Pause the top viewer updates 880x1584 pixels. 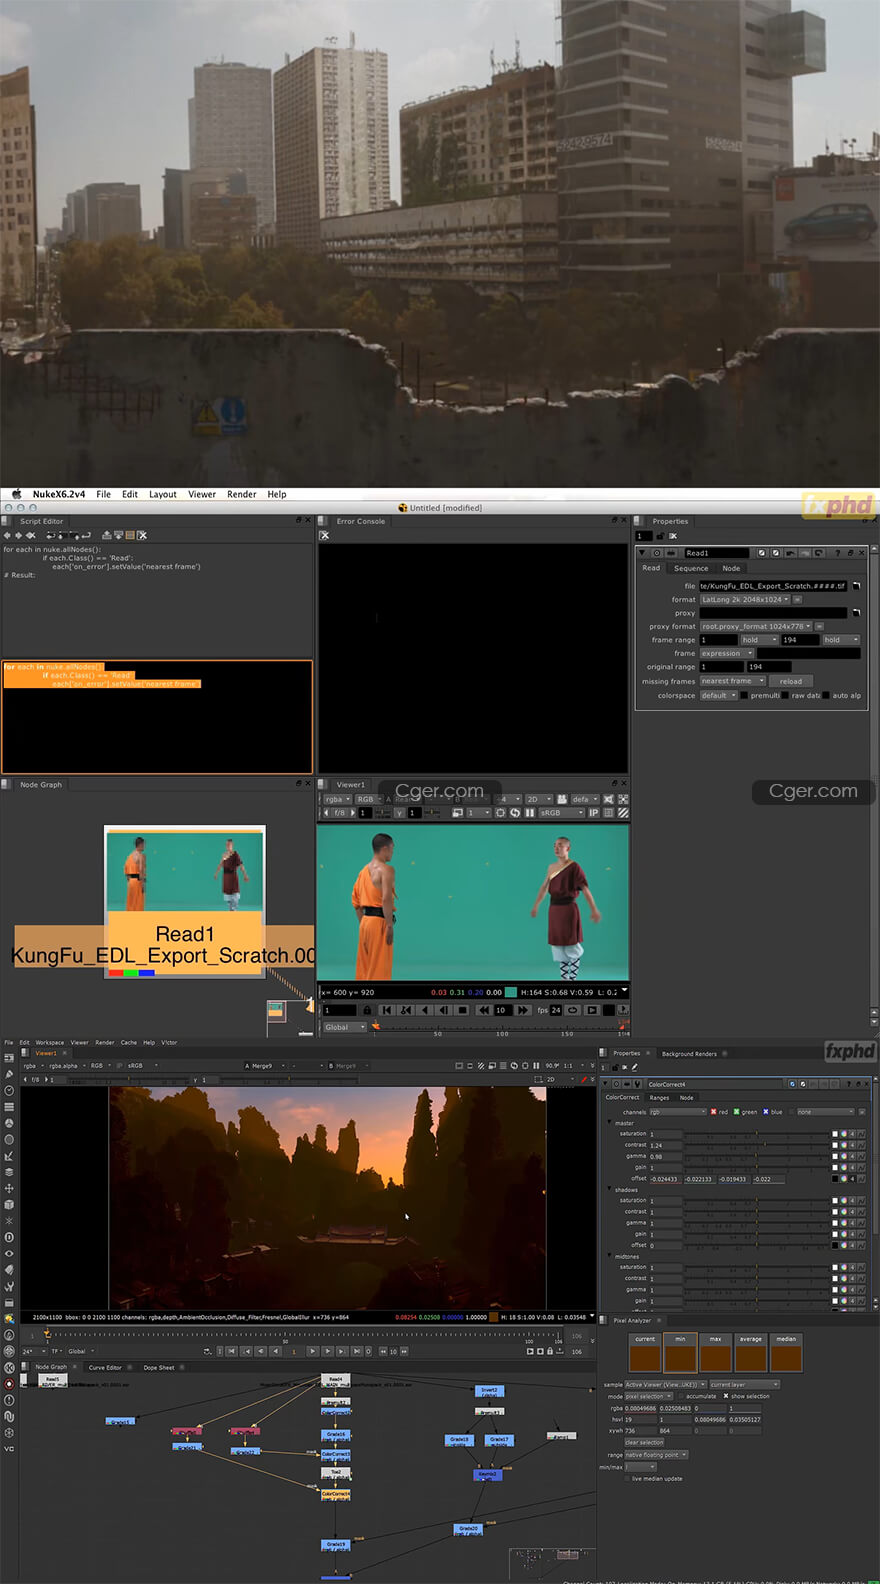click(529, 813)
